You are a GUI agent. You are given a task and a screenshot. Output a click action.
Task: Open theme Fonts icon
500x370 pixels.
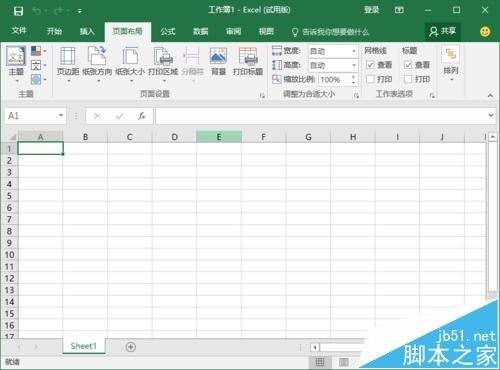click(x=36, y=65)
